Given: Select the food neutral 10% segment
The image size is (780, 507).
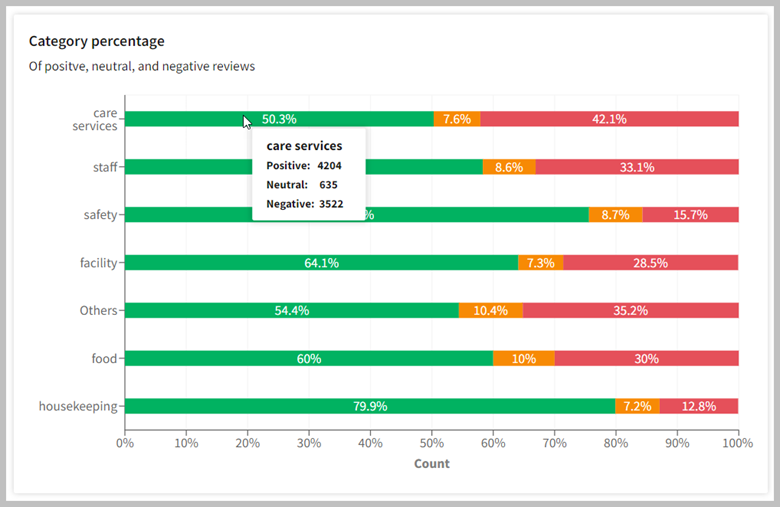Looking at the screenshot, I should coord(523,358).
